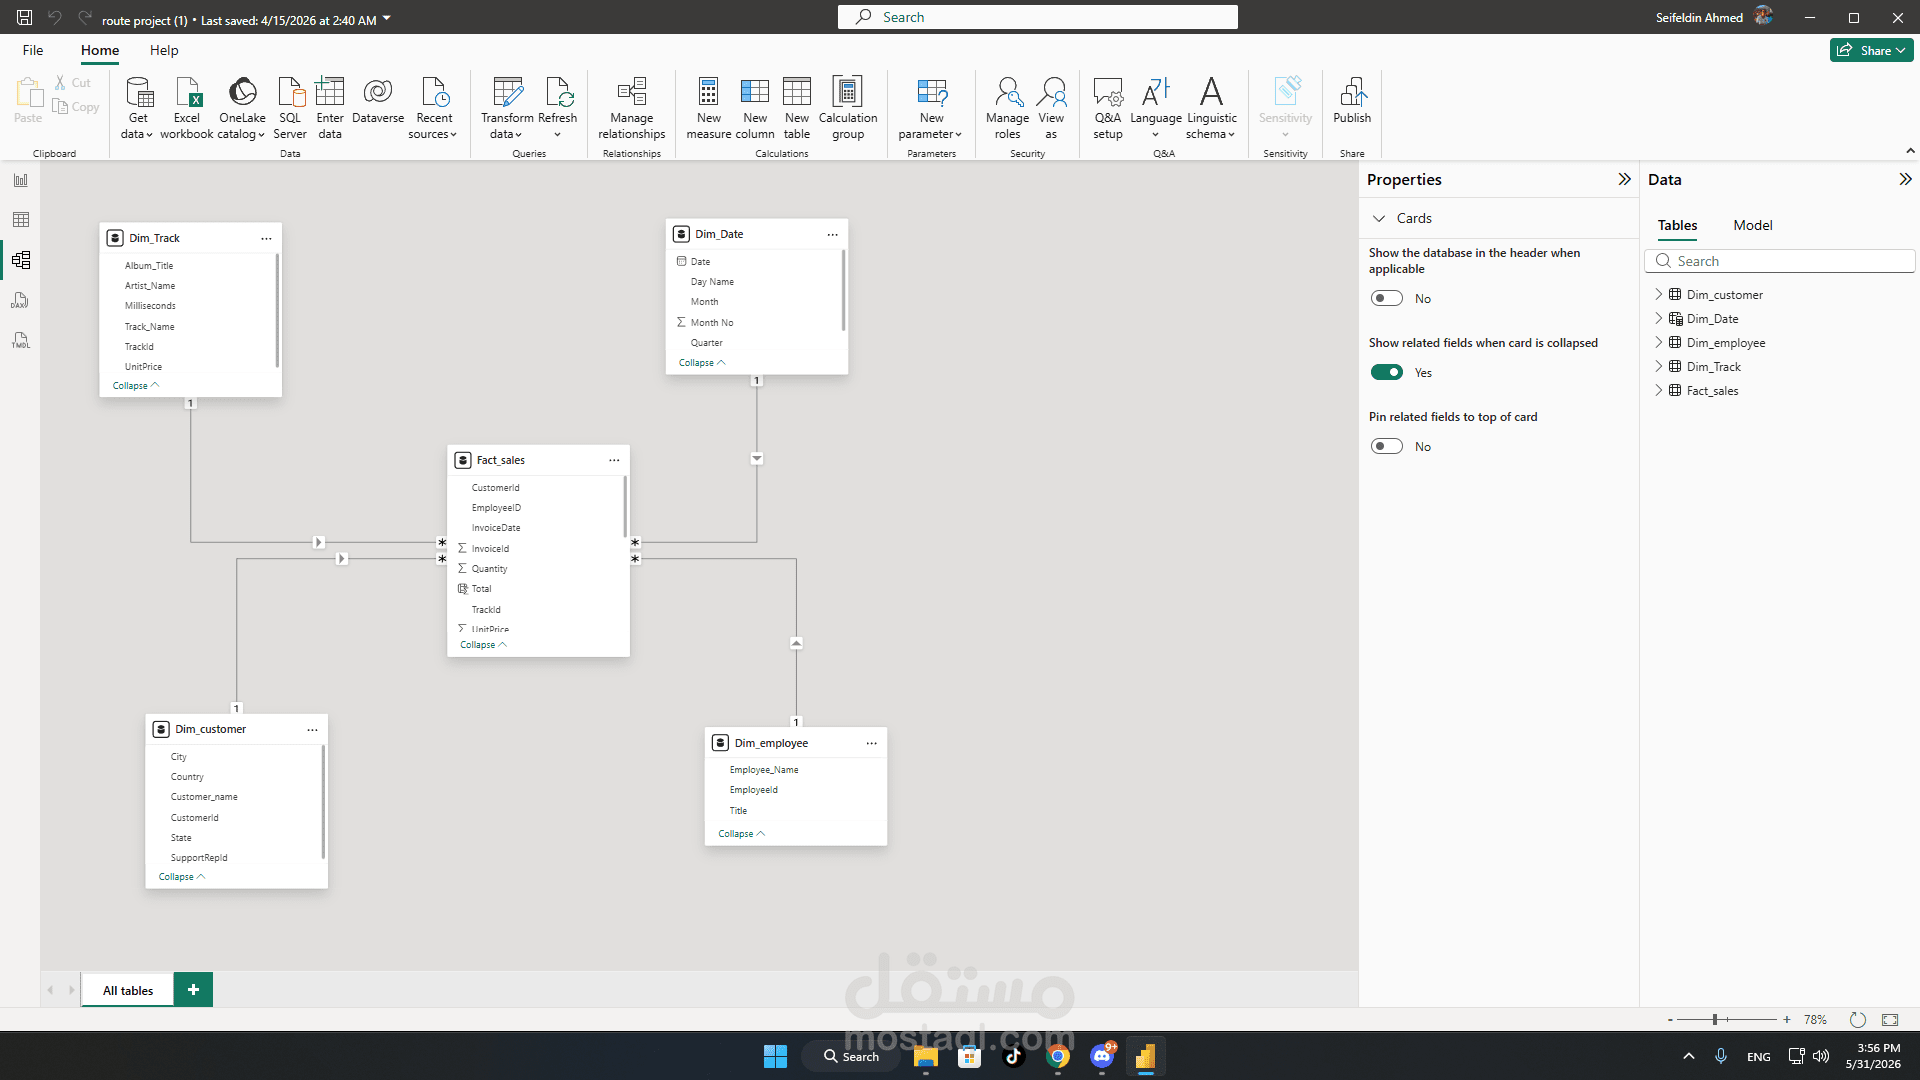Open TMDL view in sidebar
The image size is (1920, 1080).
point(21,340)
